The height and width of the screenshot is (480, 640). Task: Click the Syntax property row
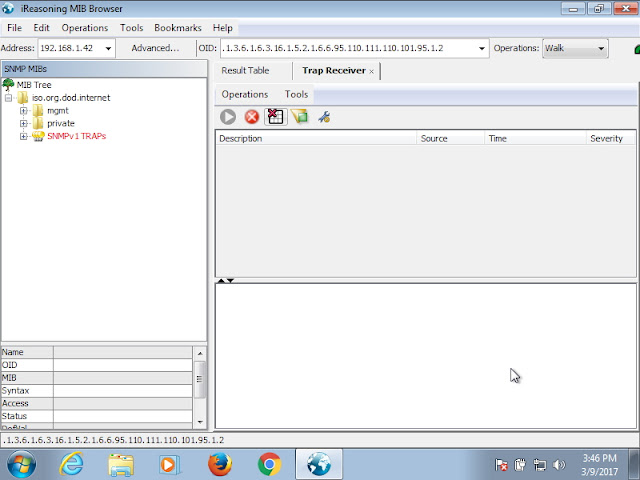click(x=97, y=391)
